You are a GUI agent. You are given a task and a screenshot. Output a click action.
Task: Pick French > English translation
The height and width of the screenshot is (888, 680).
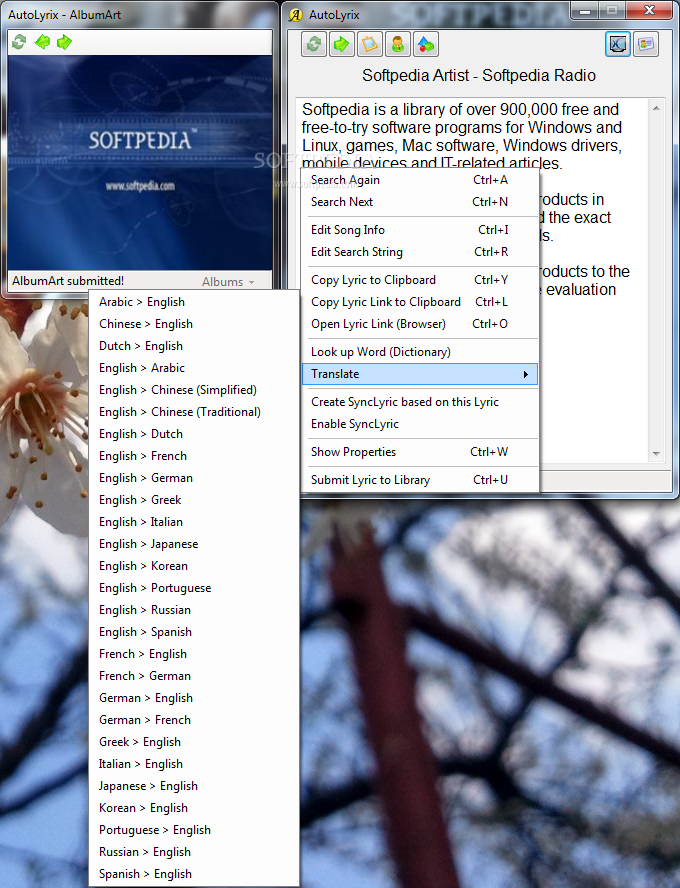[x=194, y=654]
